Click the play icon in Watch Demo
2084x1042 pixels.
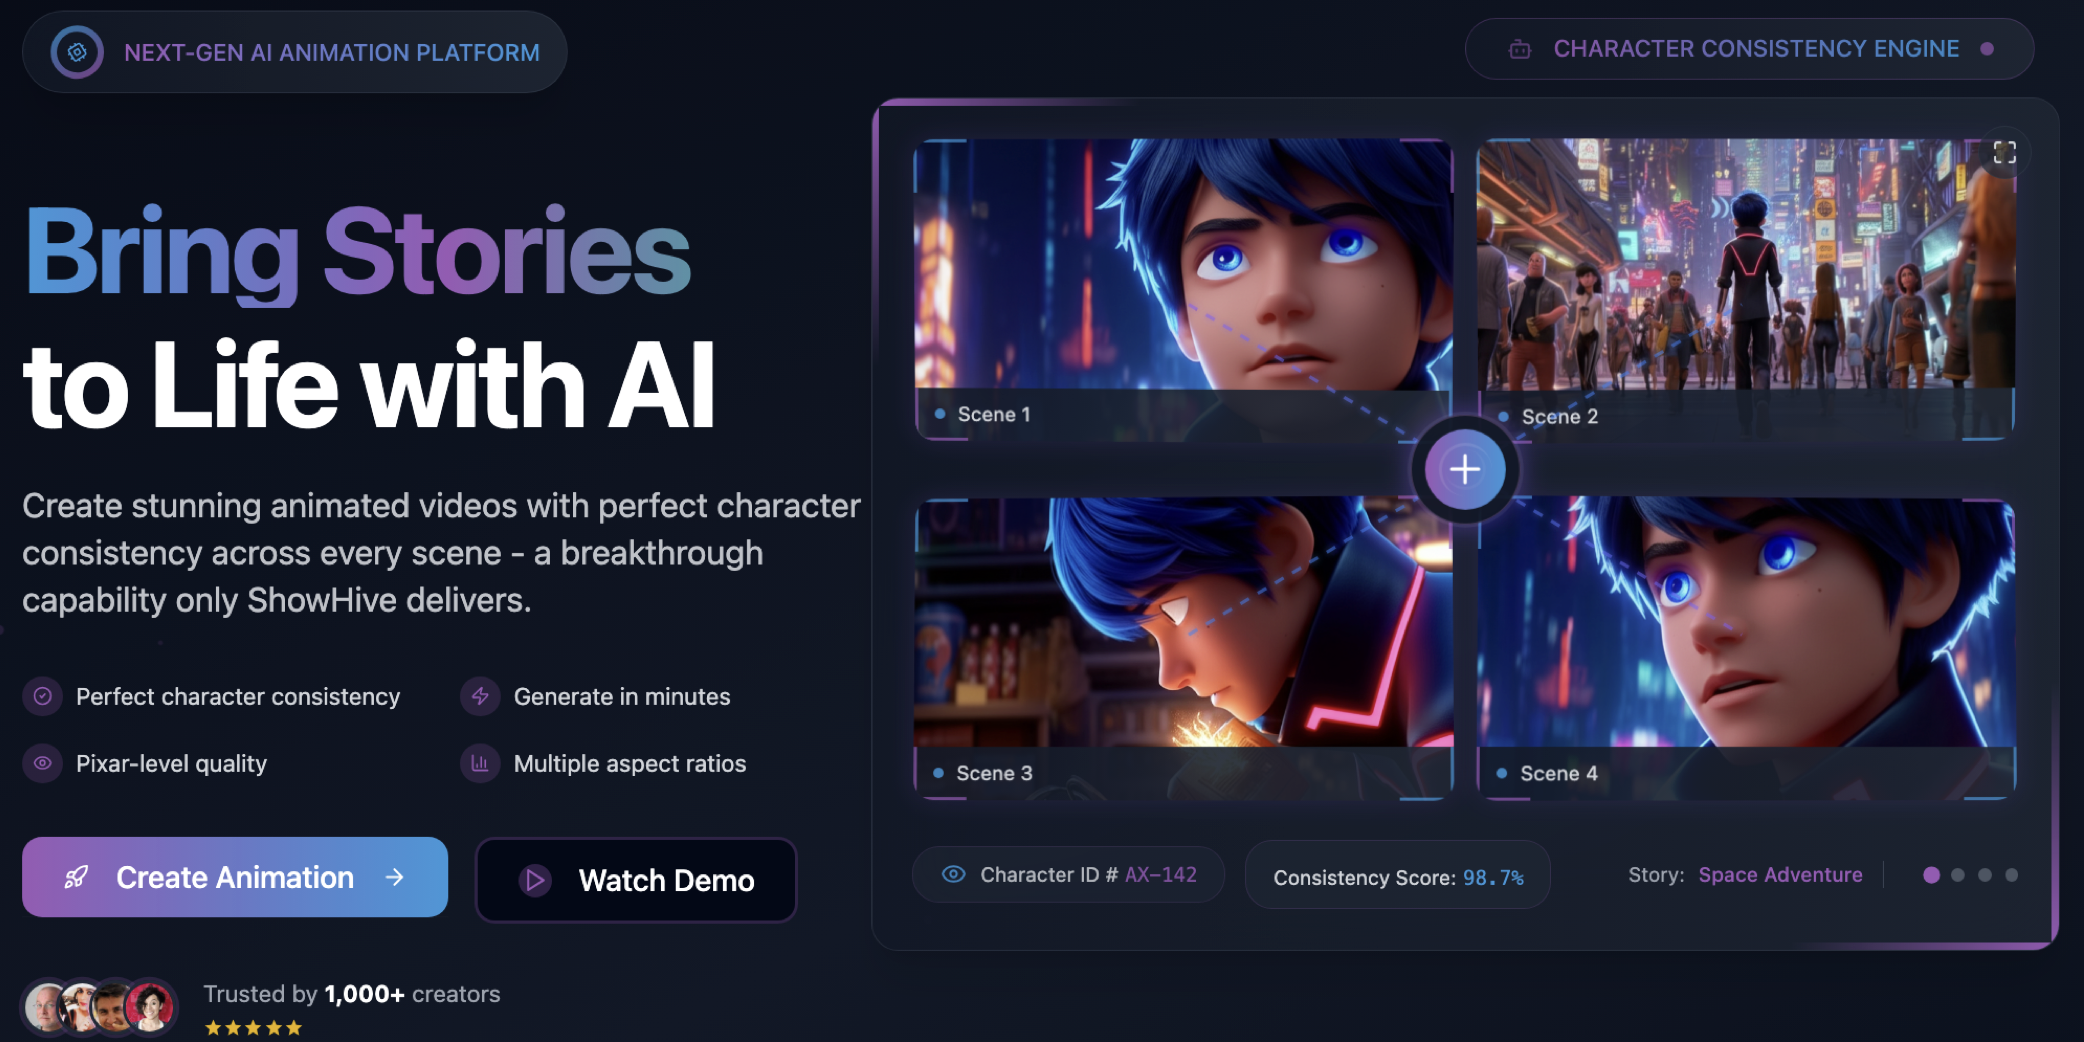click(535, 880)
